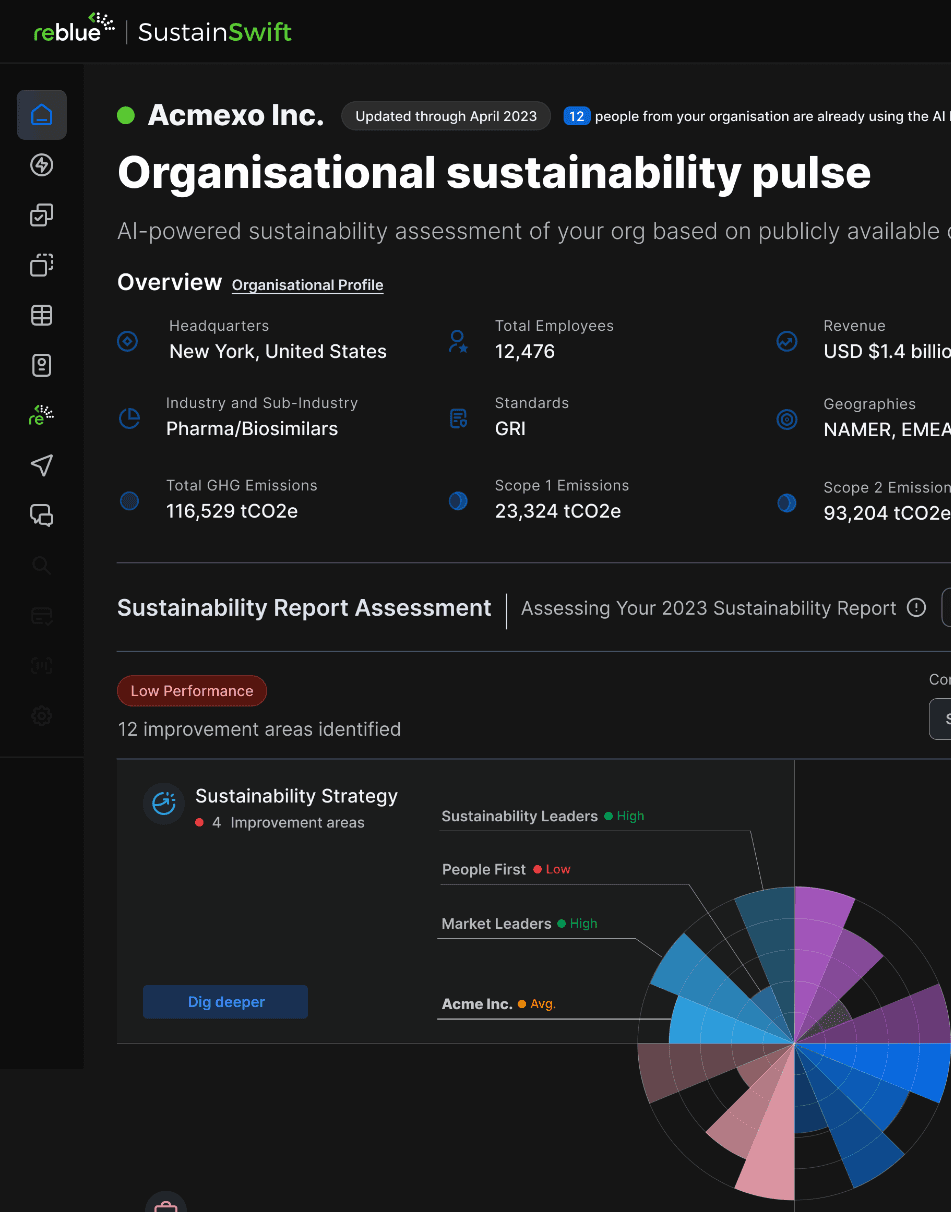Select the People First chart label
951x1212 pixels.
484,870
